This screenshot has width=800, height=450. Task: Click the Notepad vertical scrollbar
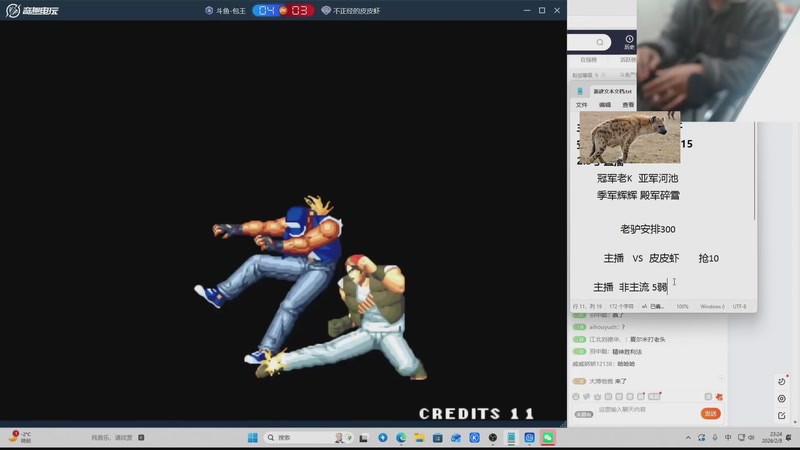coord(755,171)
